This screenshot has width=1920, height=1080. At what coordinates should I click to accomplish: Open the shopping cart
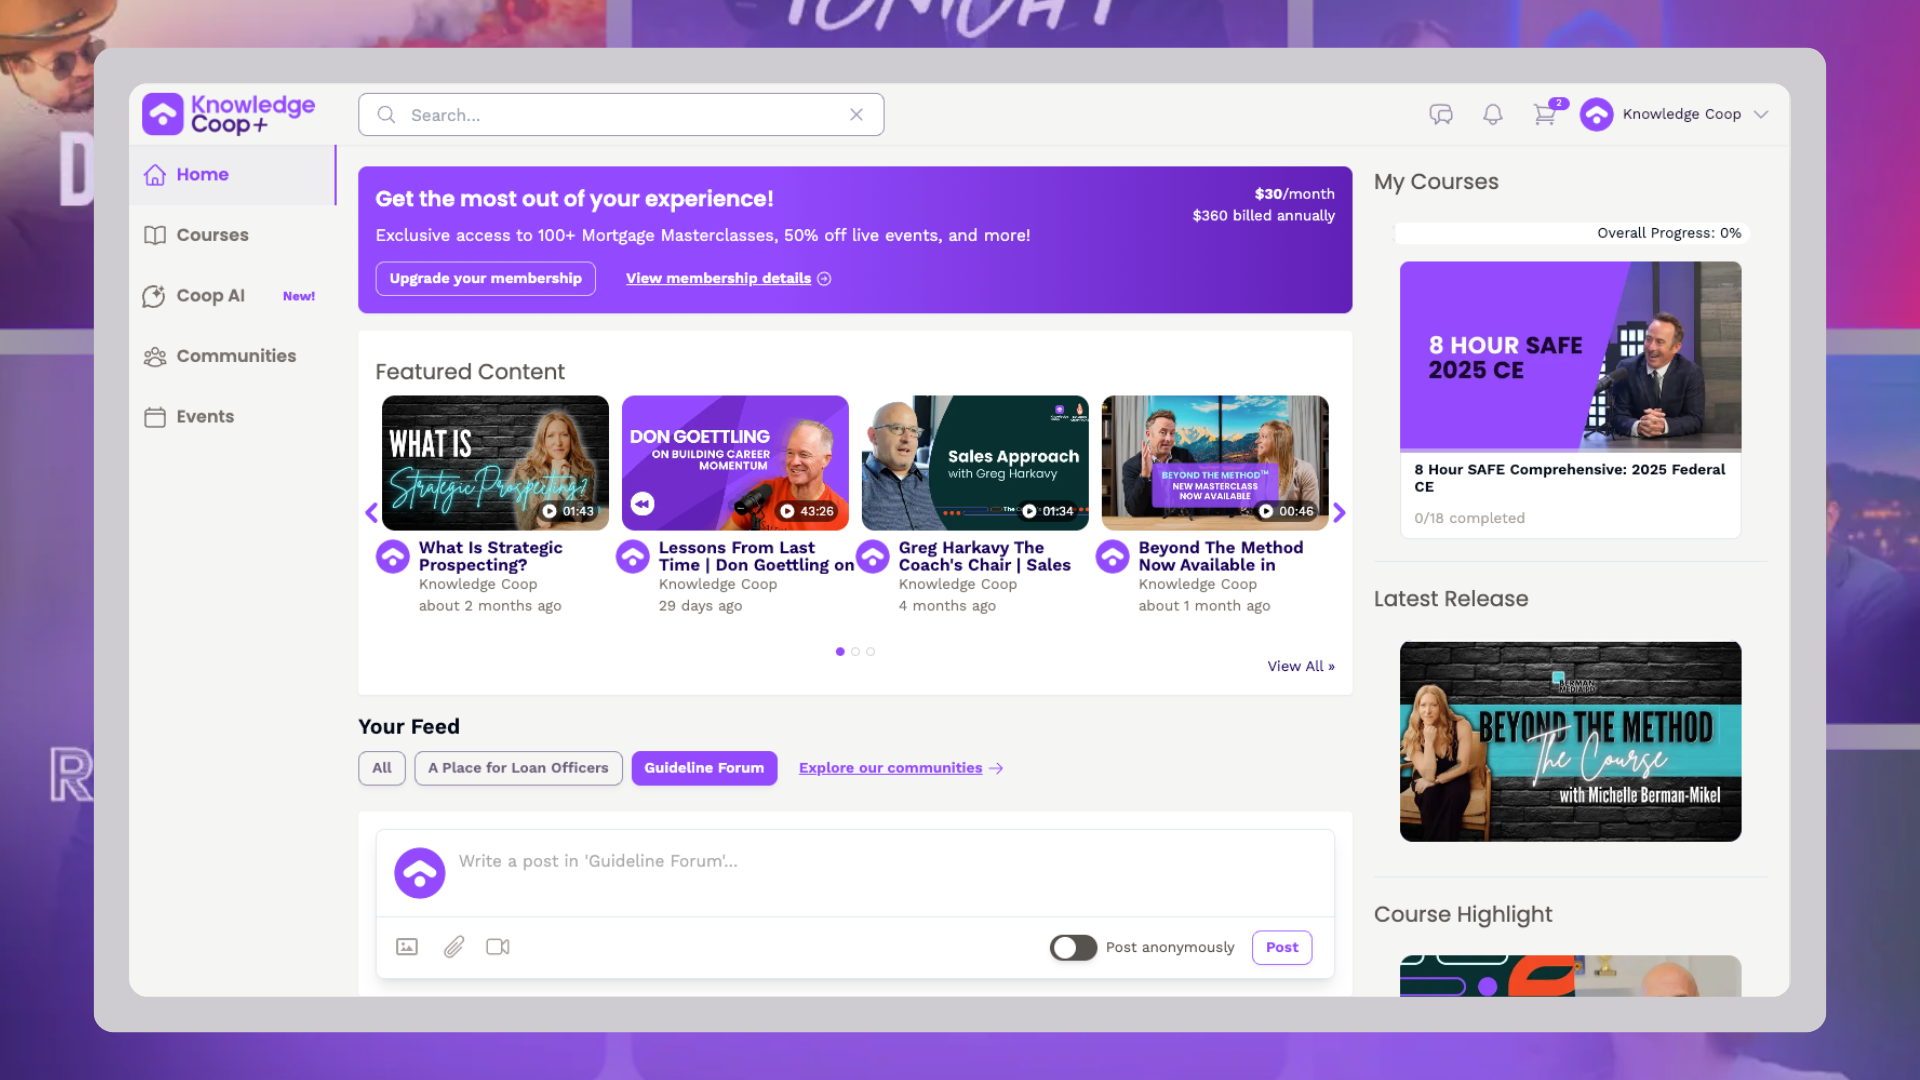(1545, 115)
